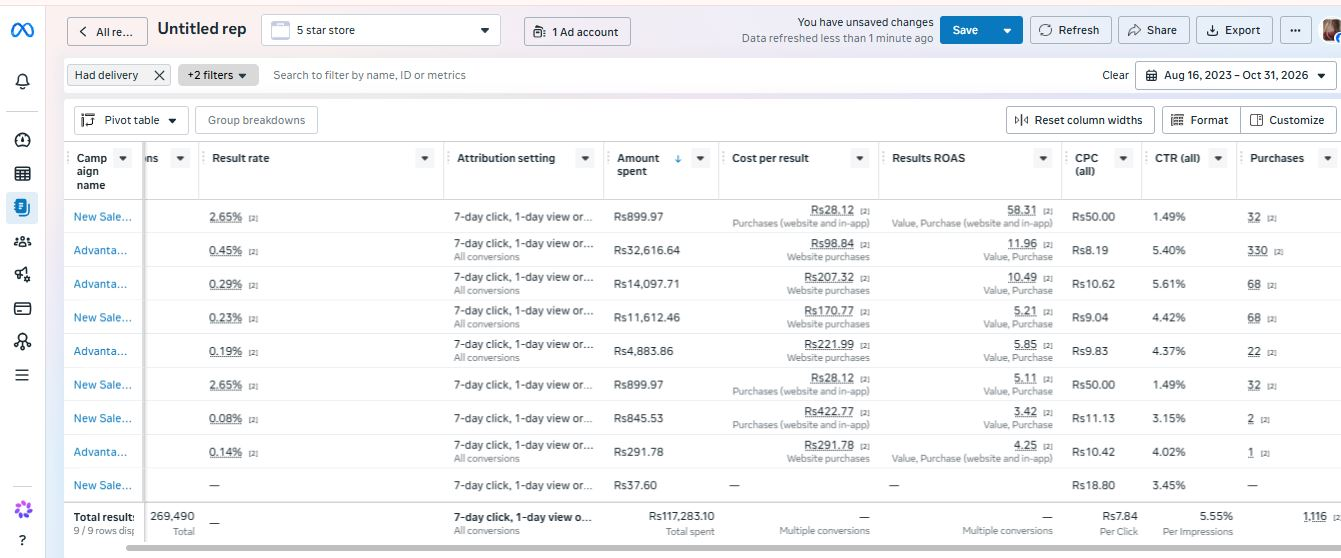
Task: Click the profile avatar picture
Action: click(1331, 30)
